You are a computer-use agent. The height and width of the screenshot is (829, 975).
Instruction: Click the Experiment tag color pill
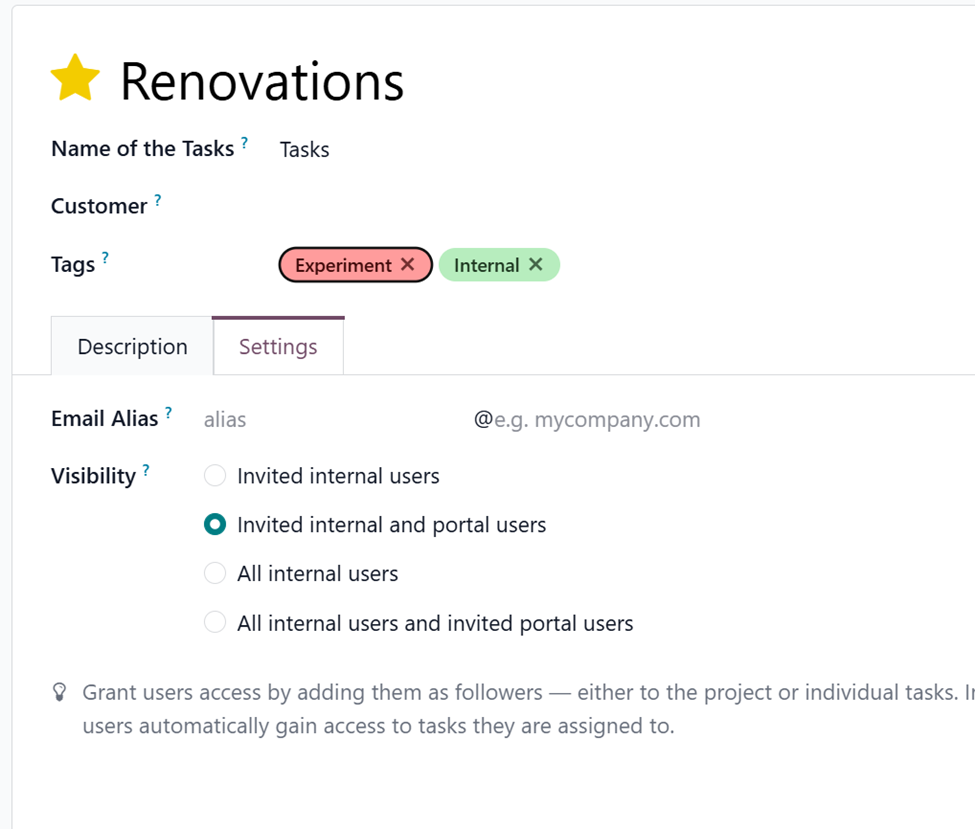tap(342, 265)
